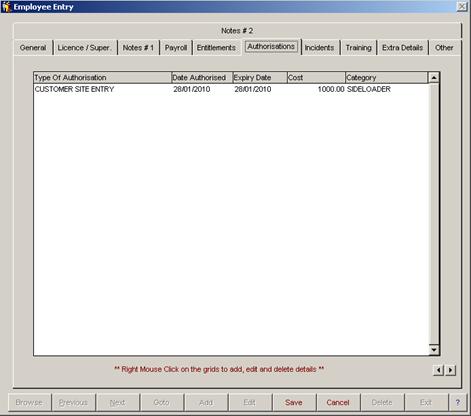Screen dimensions: 471x416
Task: Click the Cost column header
Action: (x=316, y=78)
